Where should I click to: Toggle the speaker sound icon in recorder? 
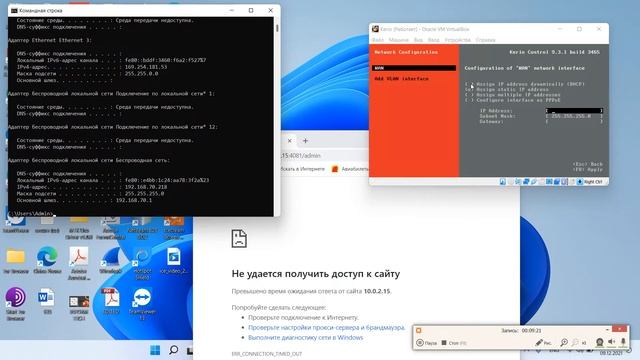tap(611, 342)
